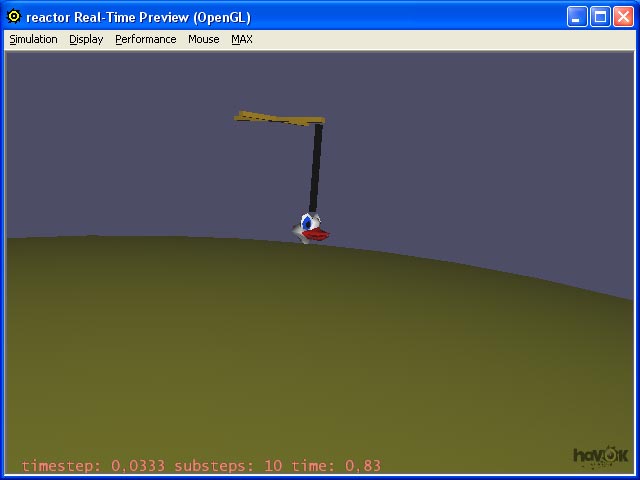This screenshot has width=640, height=480.
Task: Open the Mouse menu
Action: pyautogui.click(x=203, y=39)
